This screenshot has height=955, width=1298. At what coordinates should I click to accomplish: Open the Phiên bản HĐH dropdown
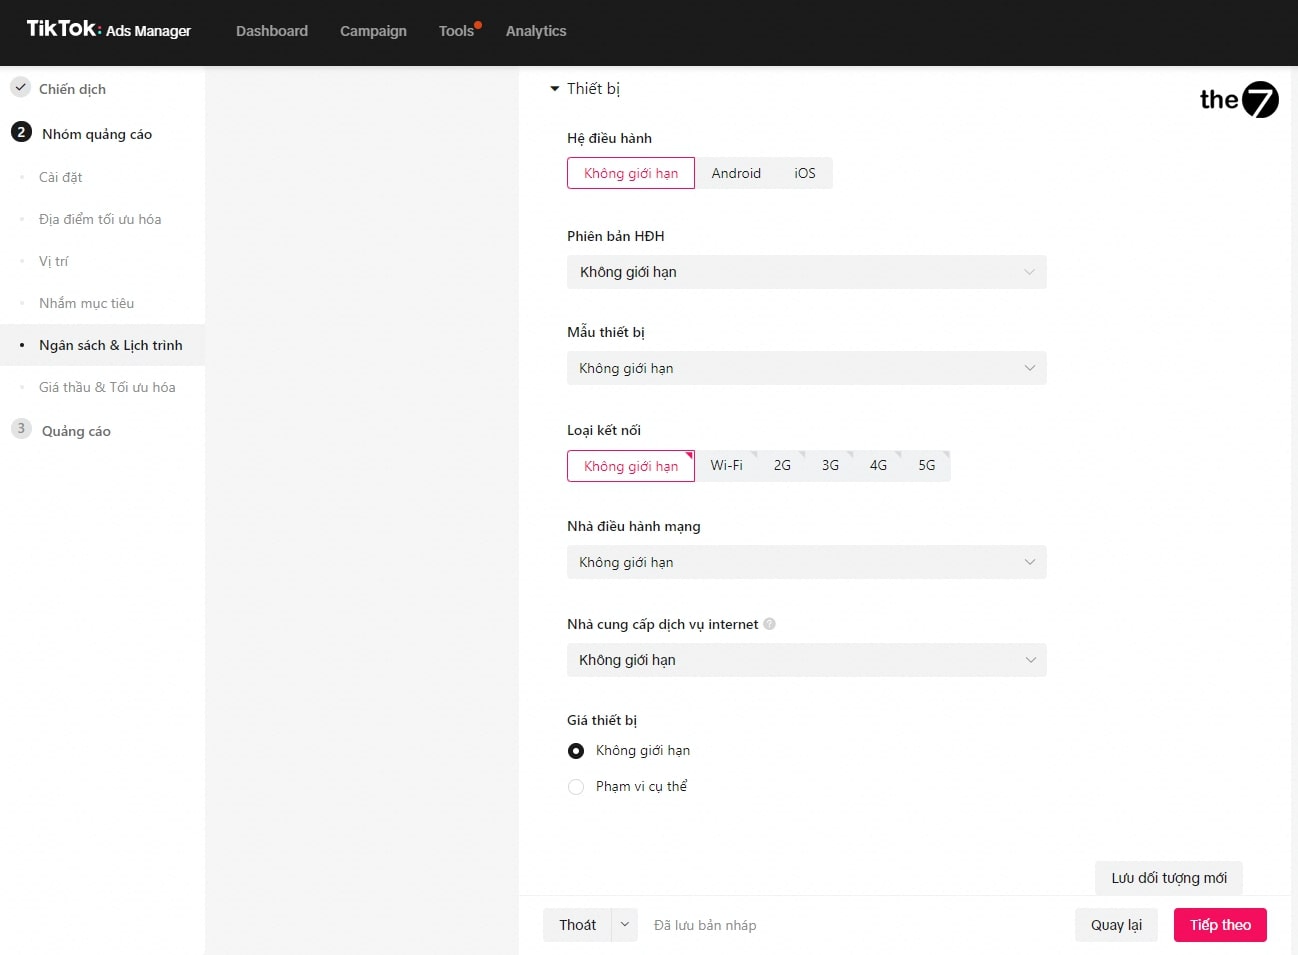(806, 272)
